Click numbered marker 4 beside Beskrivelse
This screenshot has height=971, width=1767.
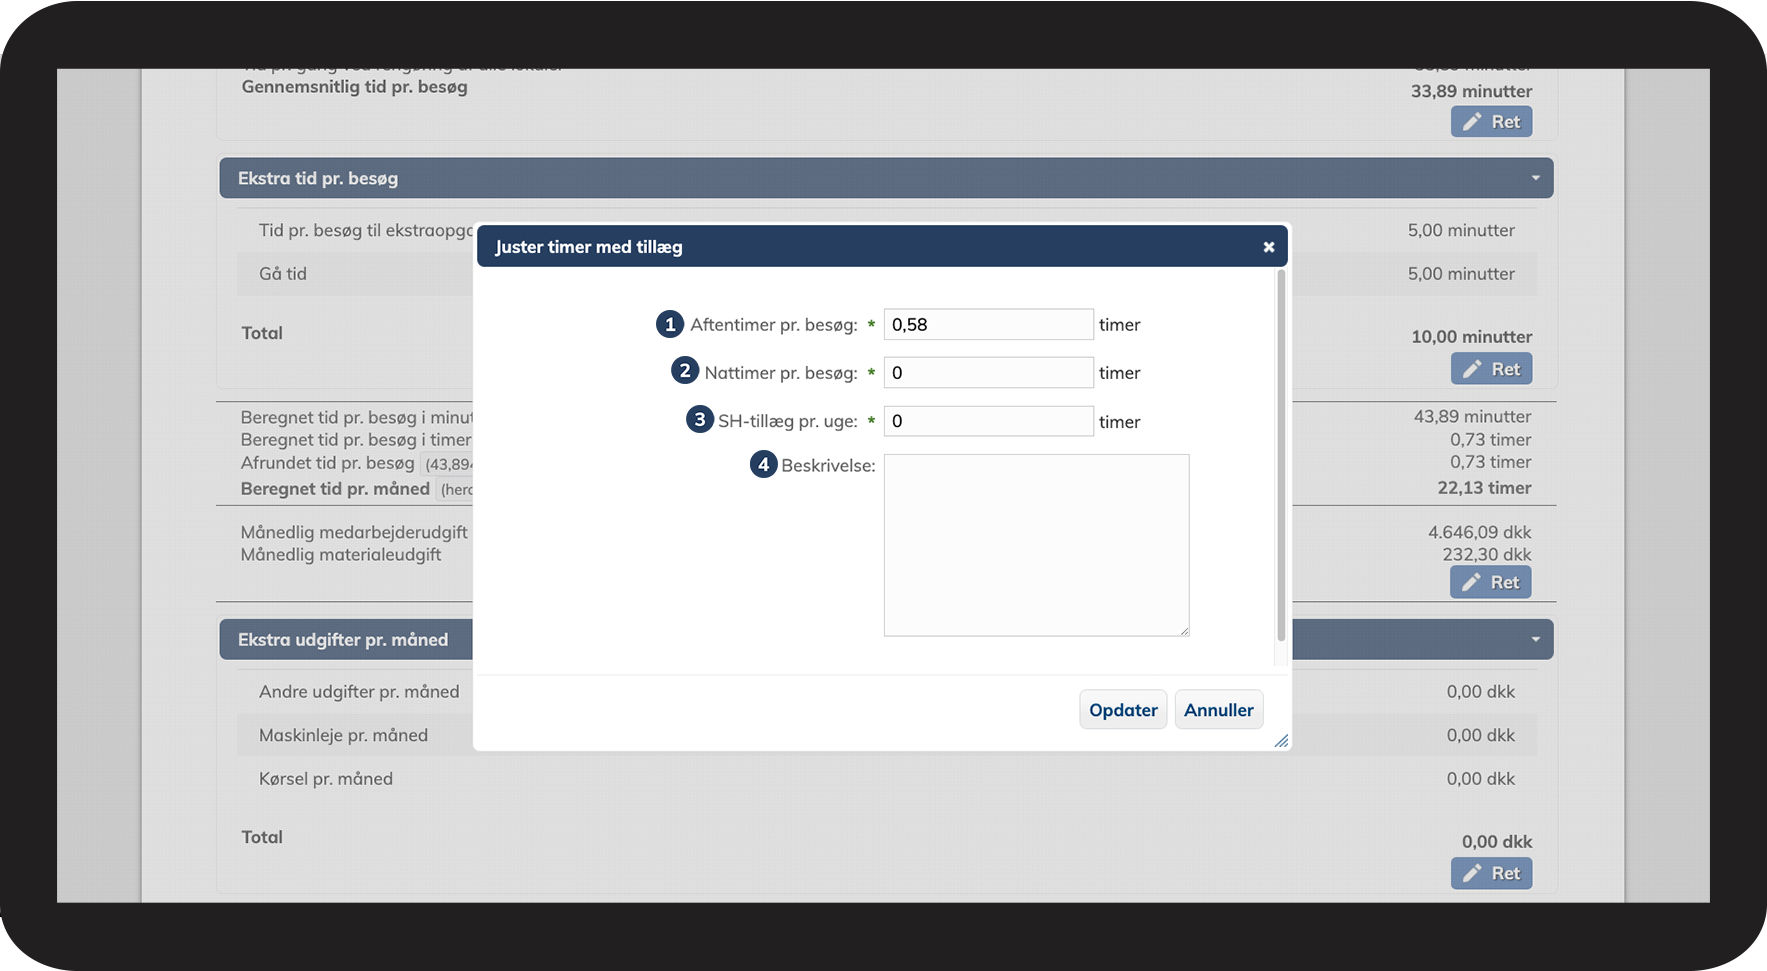coord(763,464)
